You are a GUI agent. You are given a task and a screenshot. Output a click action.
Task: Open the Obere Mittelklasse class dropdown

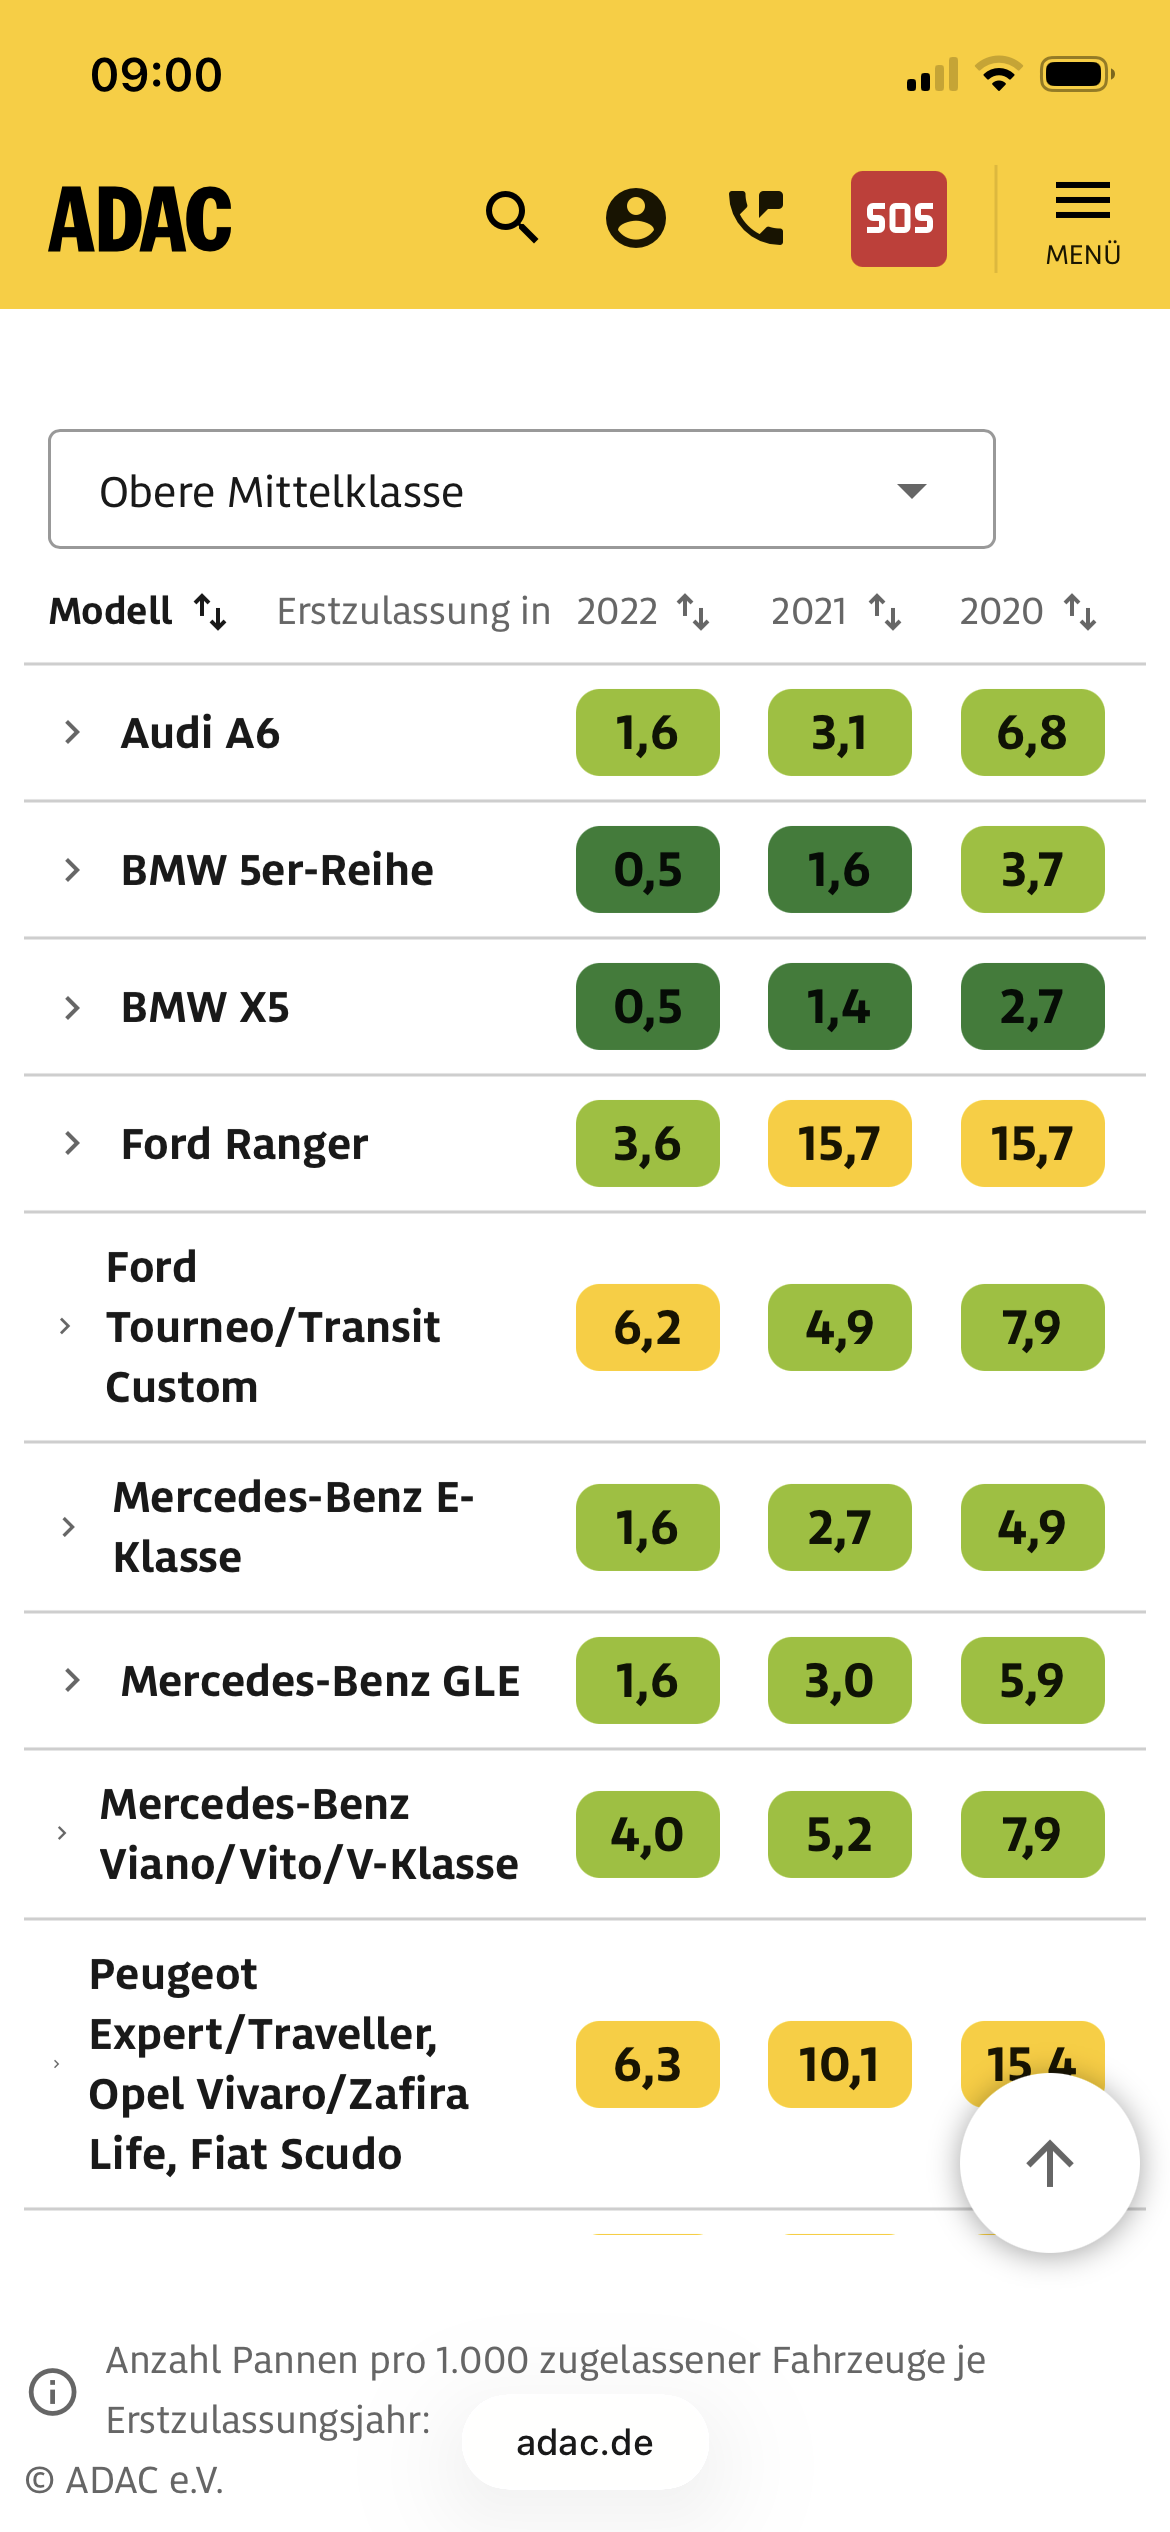click(521, 490)
